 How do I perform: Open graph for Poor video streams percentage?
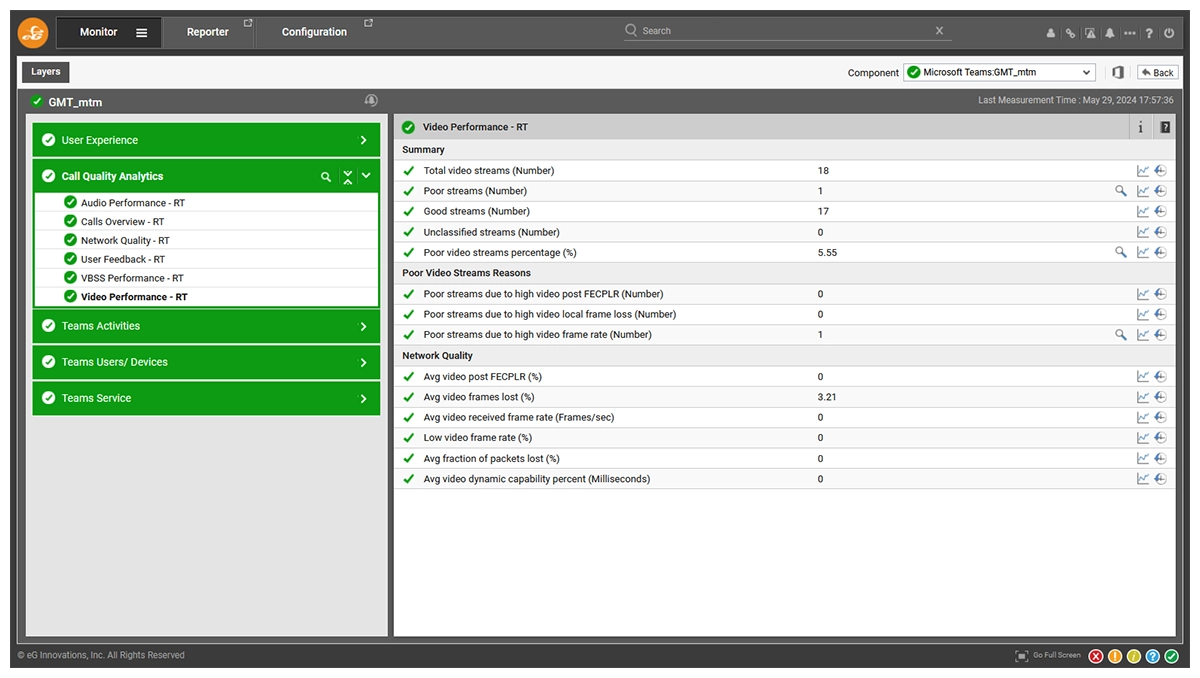[x=1143, y=253]
